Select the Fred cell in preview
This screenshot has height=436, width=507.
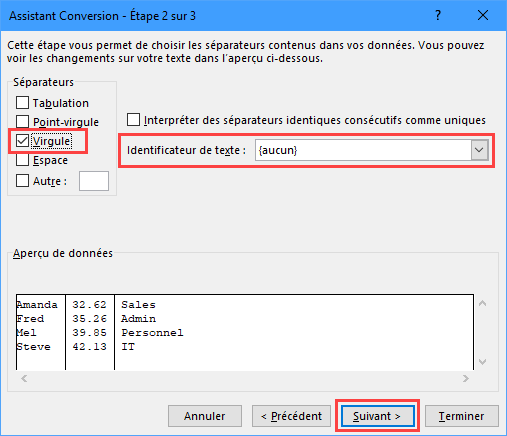coord(30,319)
